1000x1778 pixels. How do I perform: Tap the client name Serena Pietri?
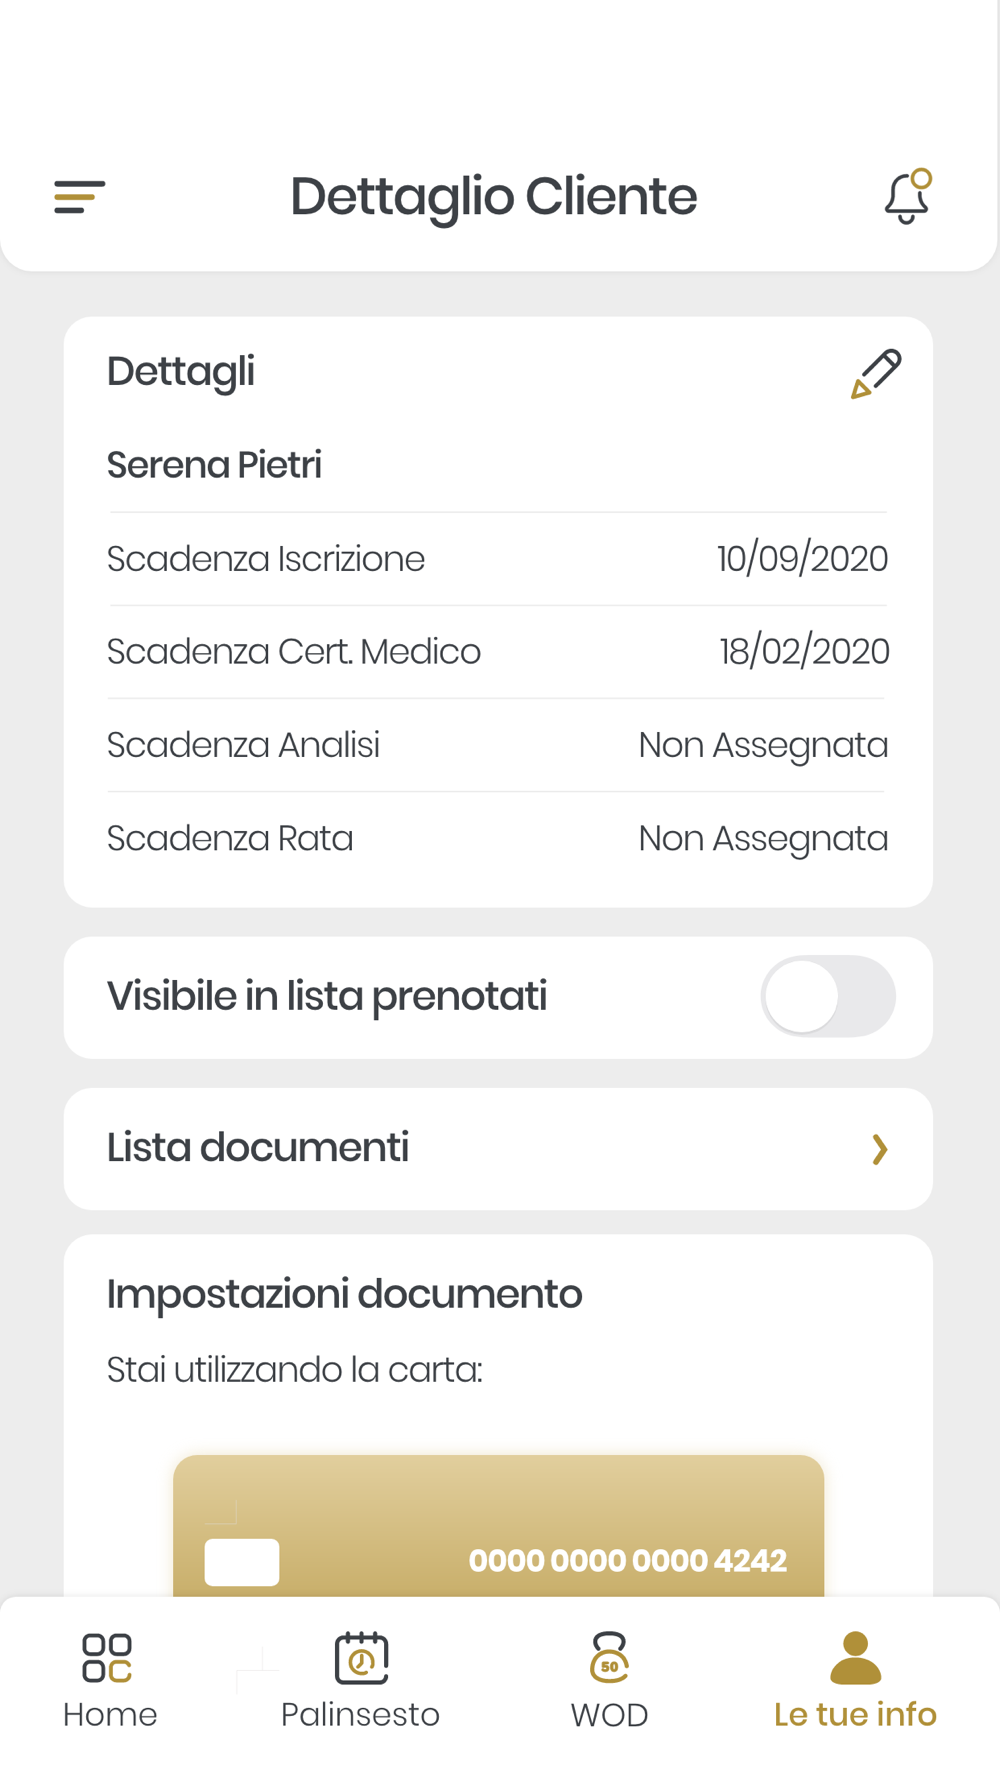(x=214, y=466)
